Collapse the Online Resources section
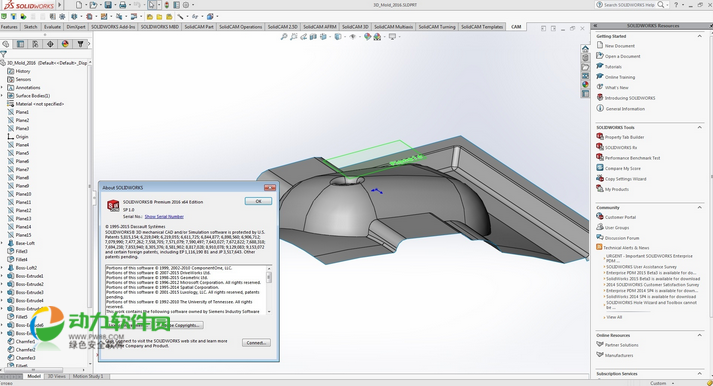This screenshot has height=386, width=713. tap(699, 335)
